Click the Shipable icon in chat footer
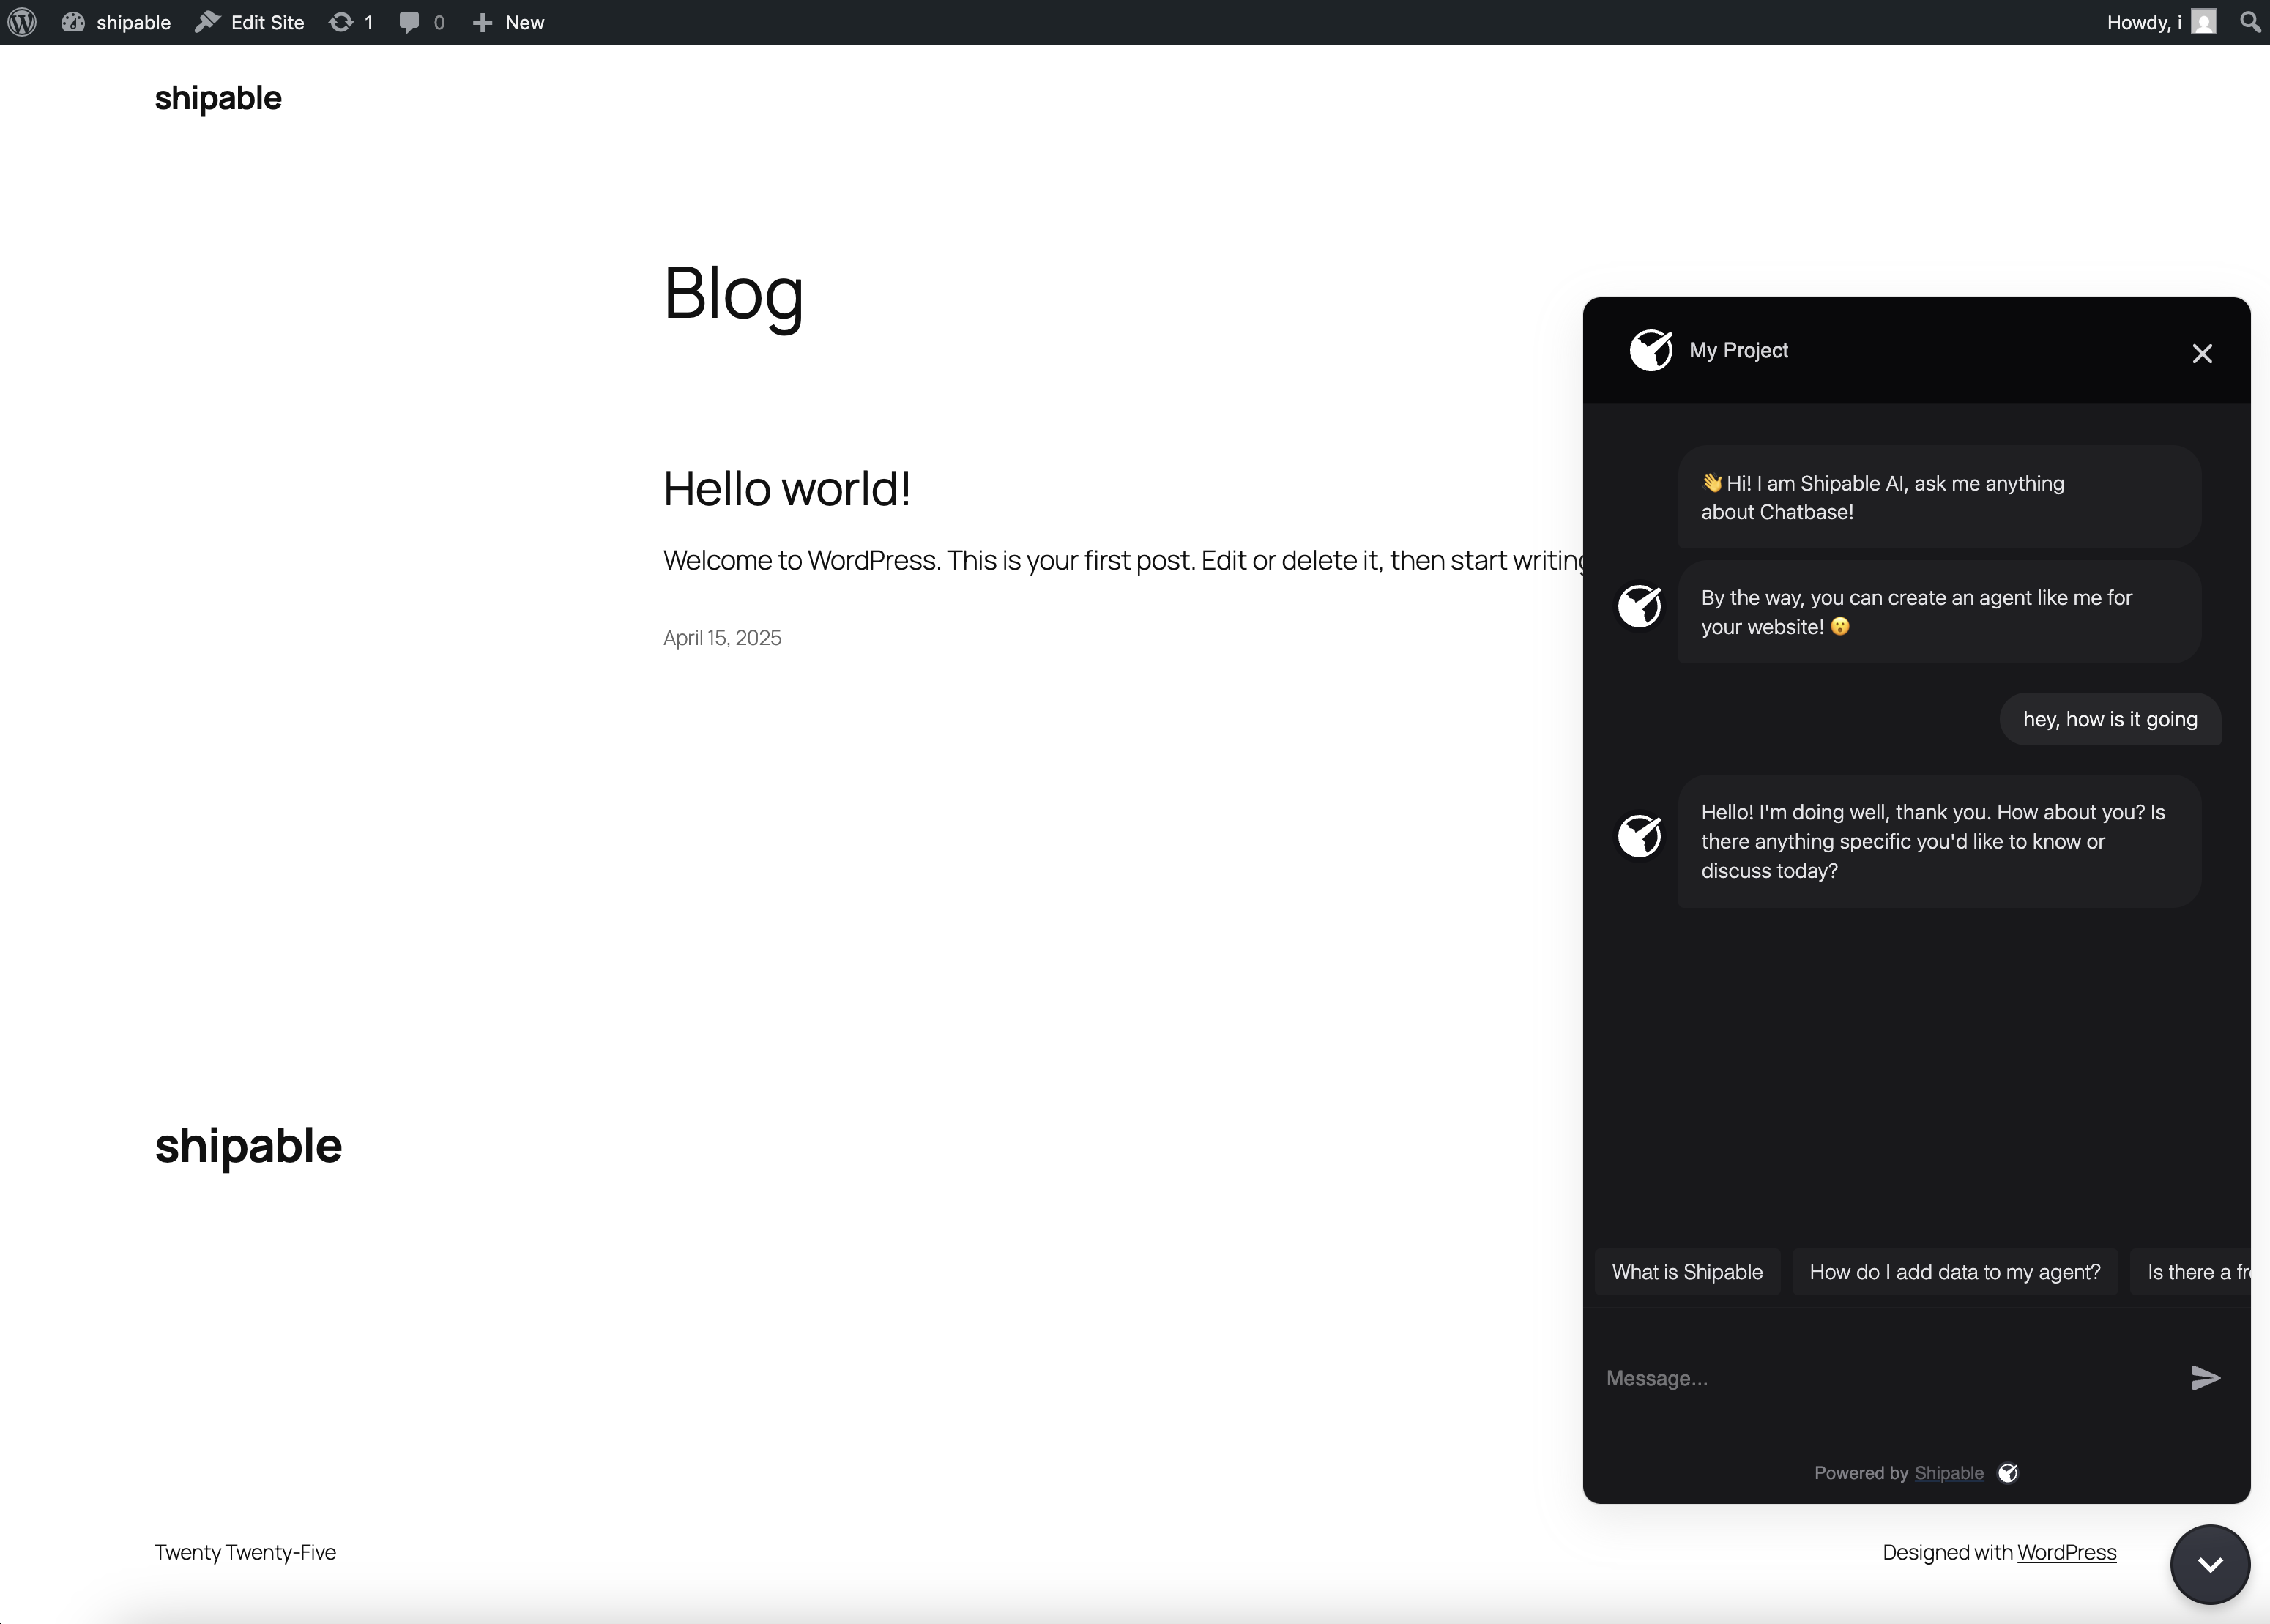Viewport: 2270px width, 1624px height. click(x=2008, y=1473)
